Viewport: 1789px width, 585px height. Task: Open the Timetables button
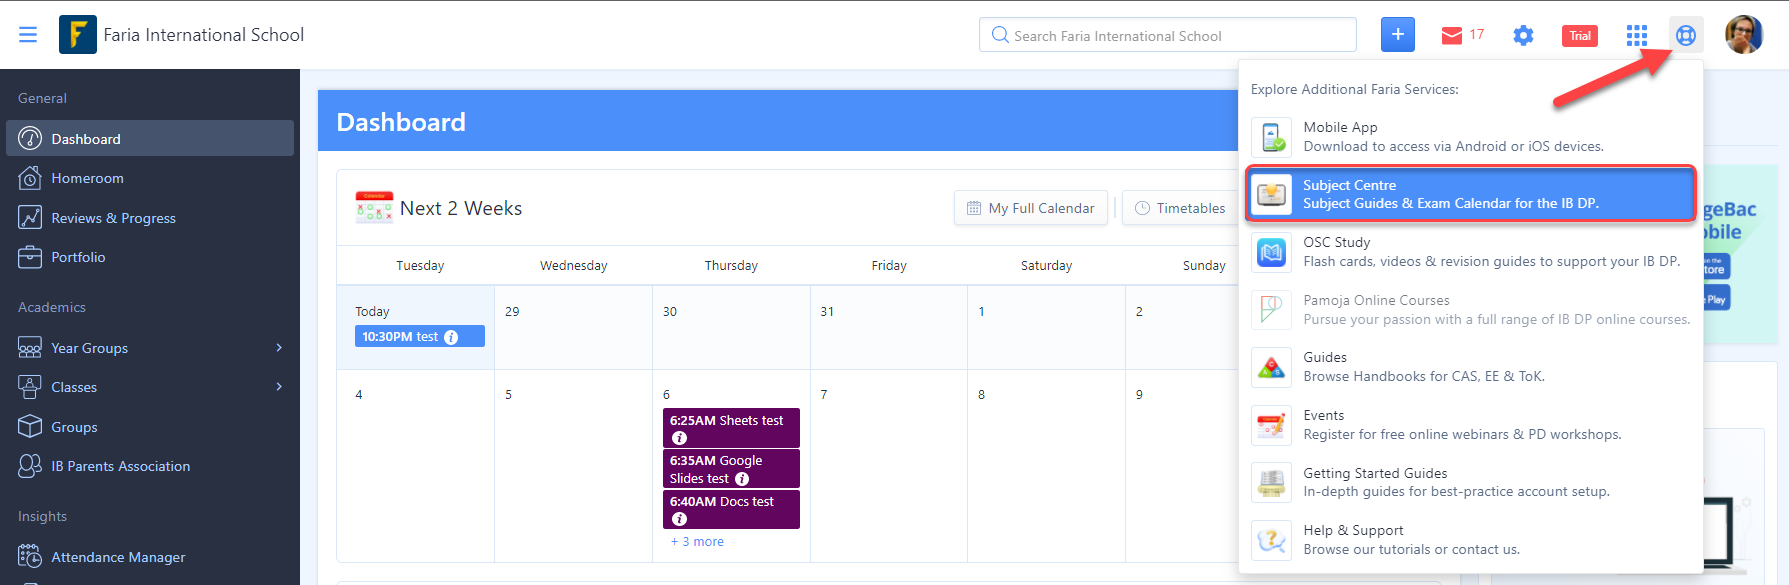pyautogui.click(x=1180, y=208)
